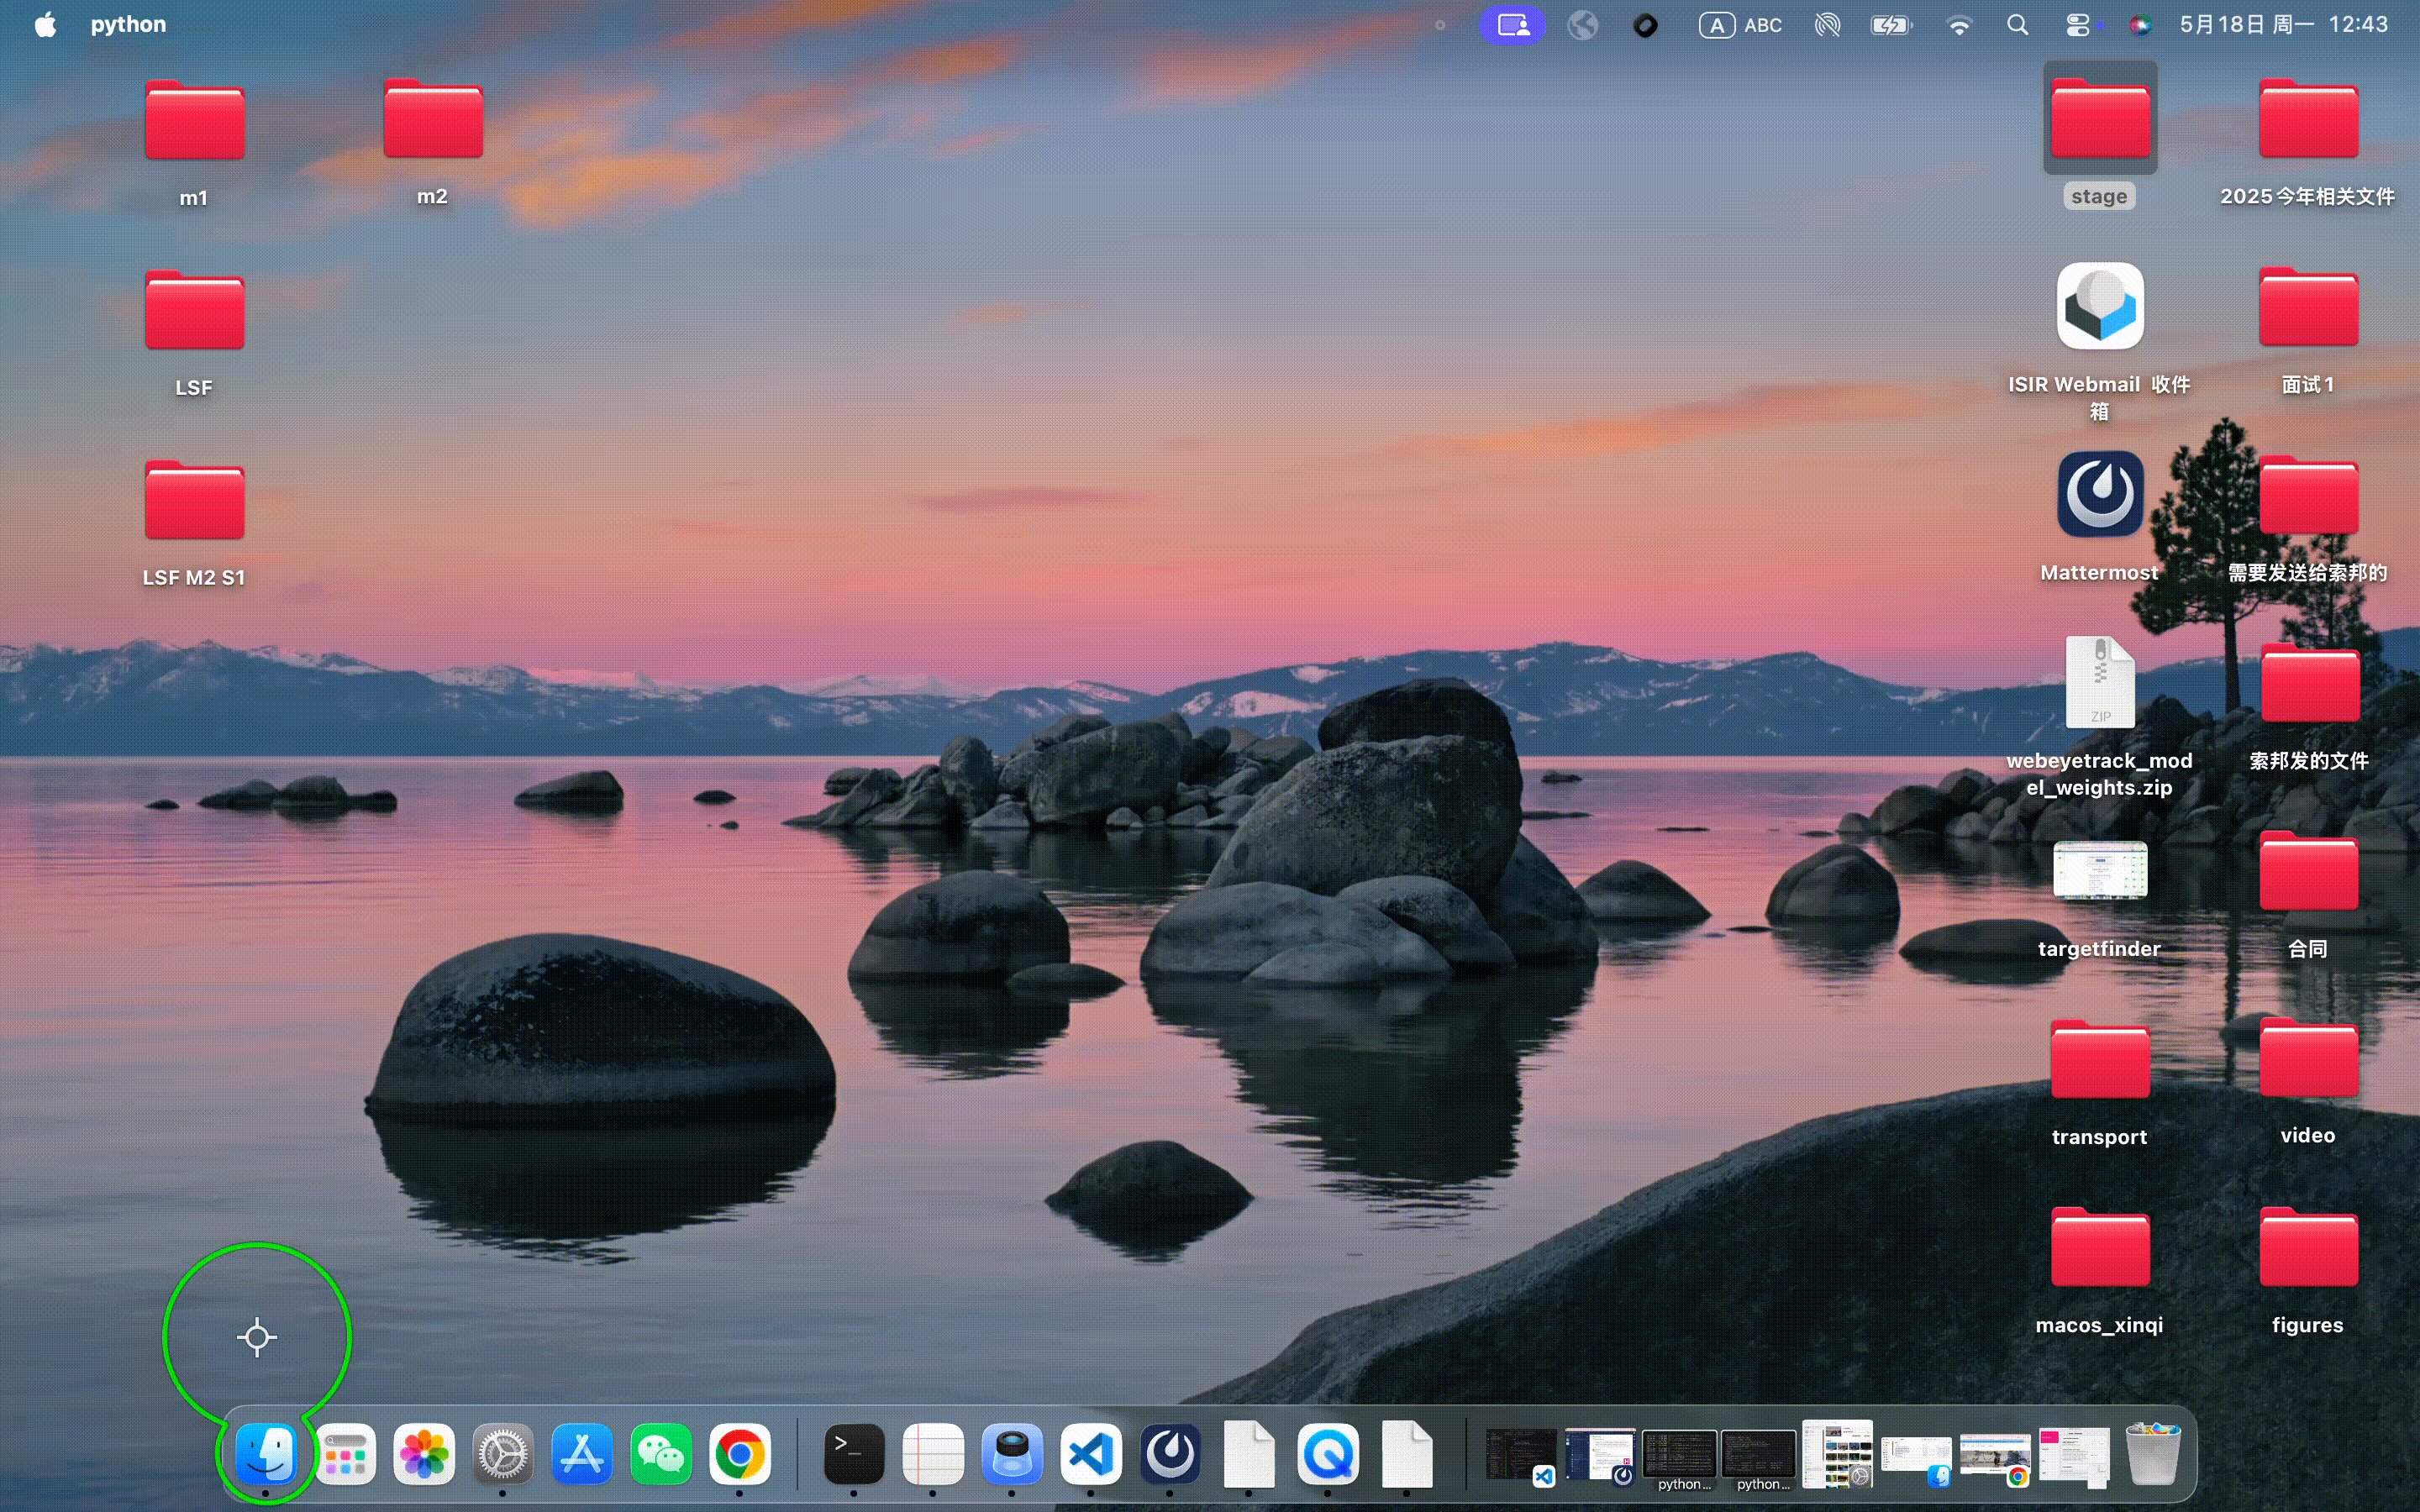The image size is (2420, 1512).
Task: Open the battery status menu
Action: pyautogui.click(x=1890, y=25)
